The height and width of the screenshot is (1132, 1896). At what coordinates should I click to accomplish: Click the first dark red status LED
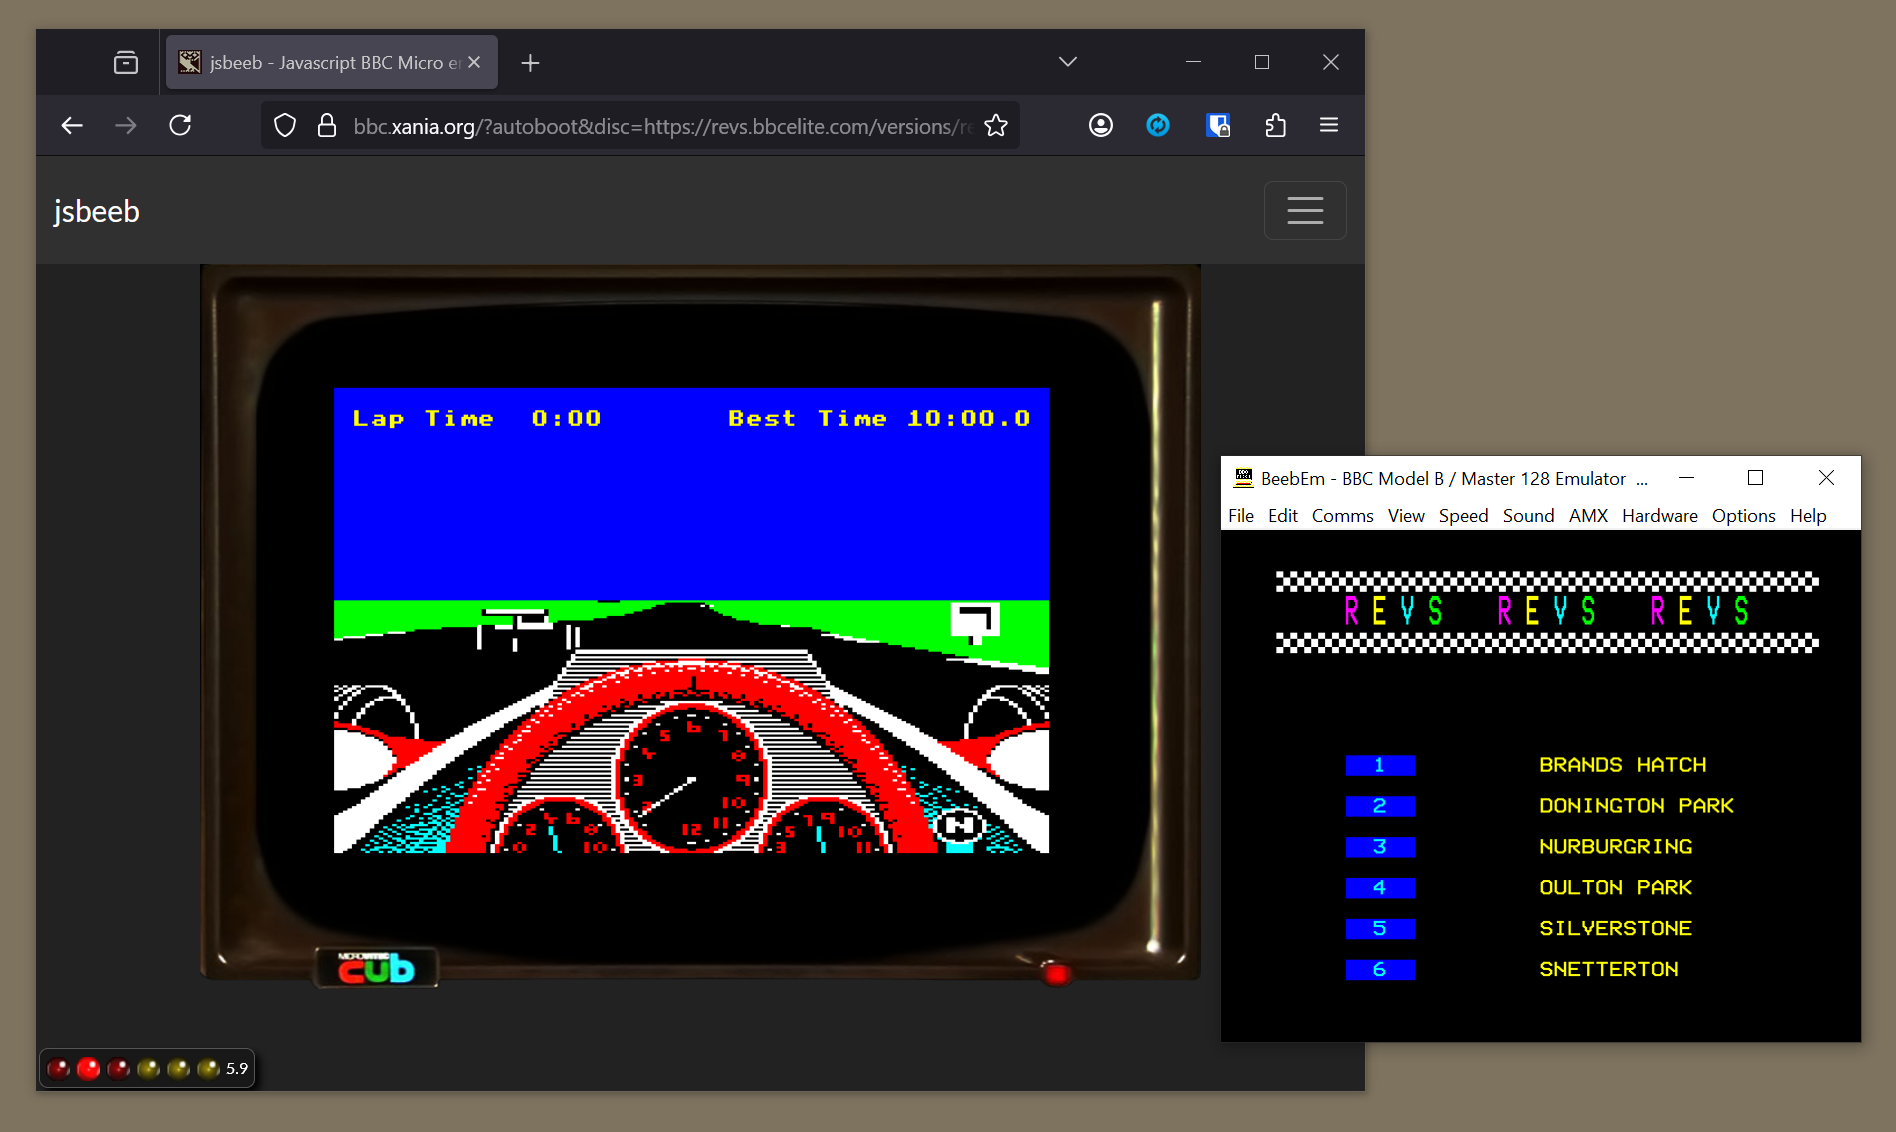[x=58, y=1069]
